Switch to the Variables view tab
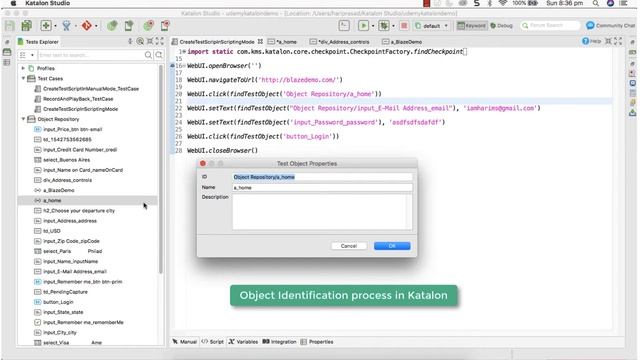640x360 pixels. click(x=243, y=342)
